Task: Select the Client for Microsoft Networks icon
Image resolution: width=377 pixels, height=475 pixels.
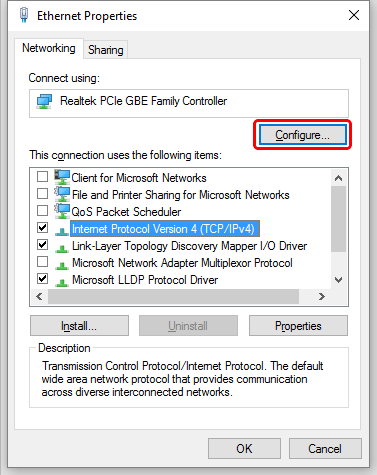Action: [62, 177]
